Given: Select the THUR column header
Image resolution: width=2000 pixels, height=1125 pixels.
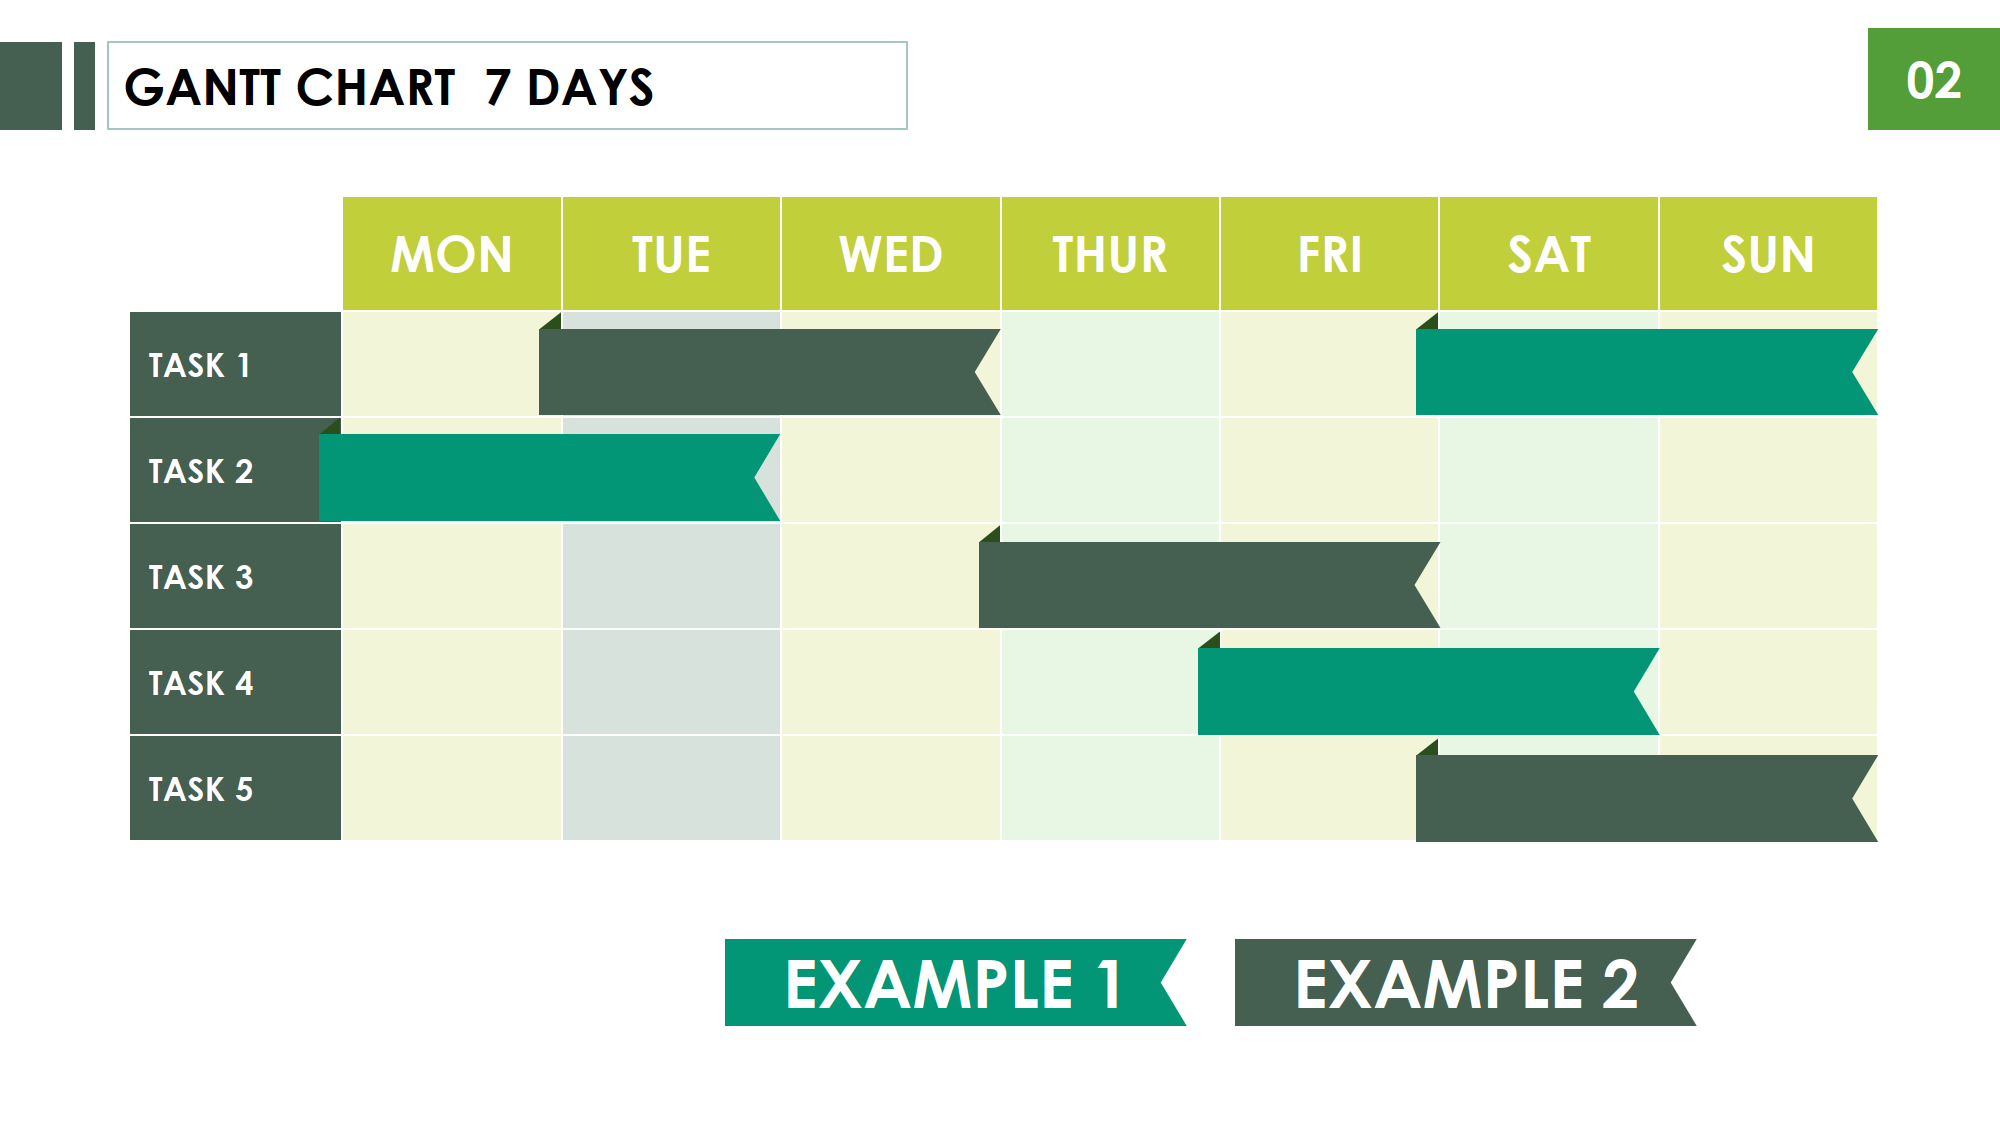Looking at the screenshot, I should [1110, 254].
